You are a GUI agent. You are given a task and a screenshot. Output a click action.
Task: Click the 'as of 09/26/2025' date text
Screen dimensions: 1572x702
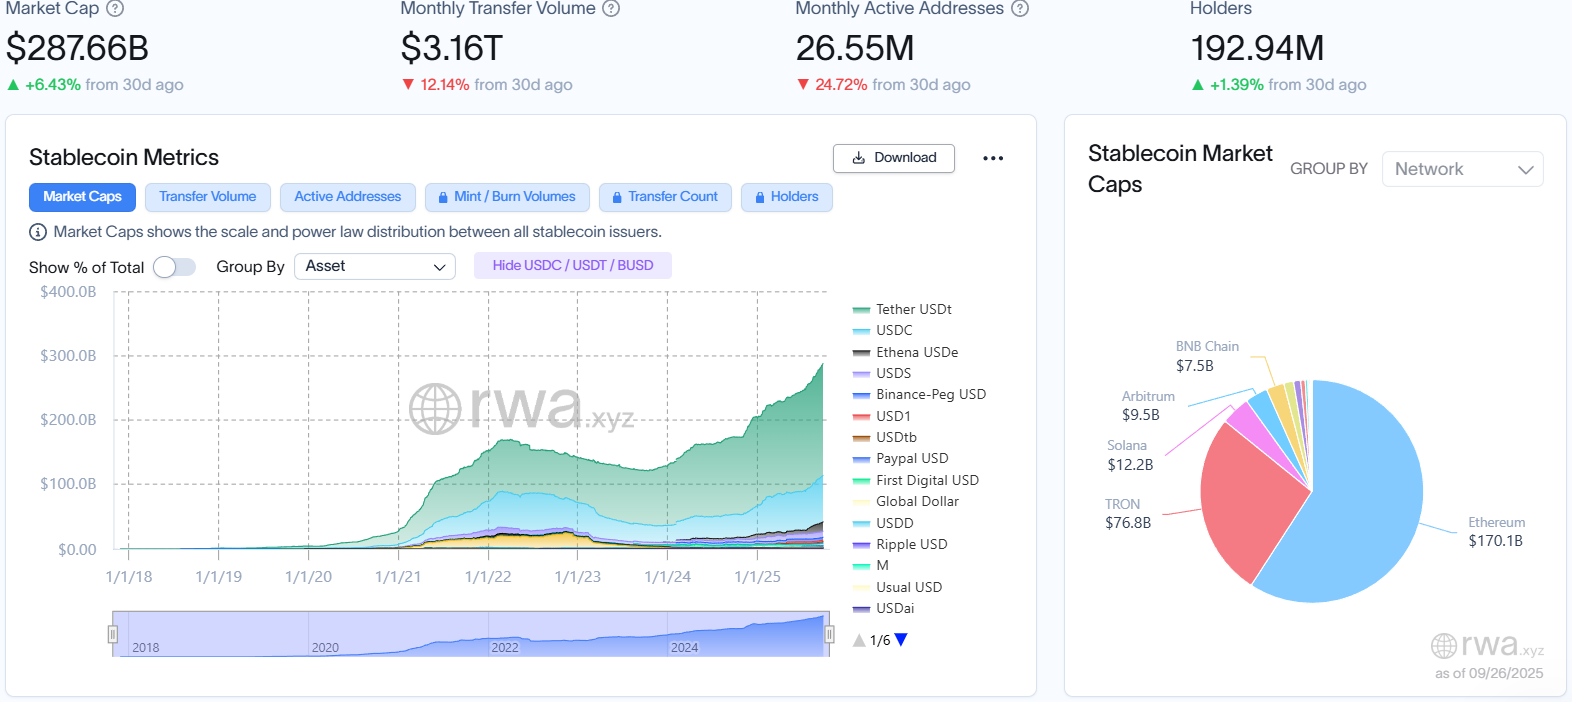[1489, 673]
